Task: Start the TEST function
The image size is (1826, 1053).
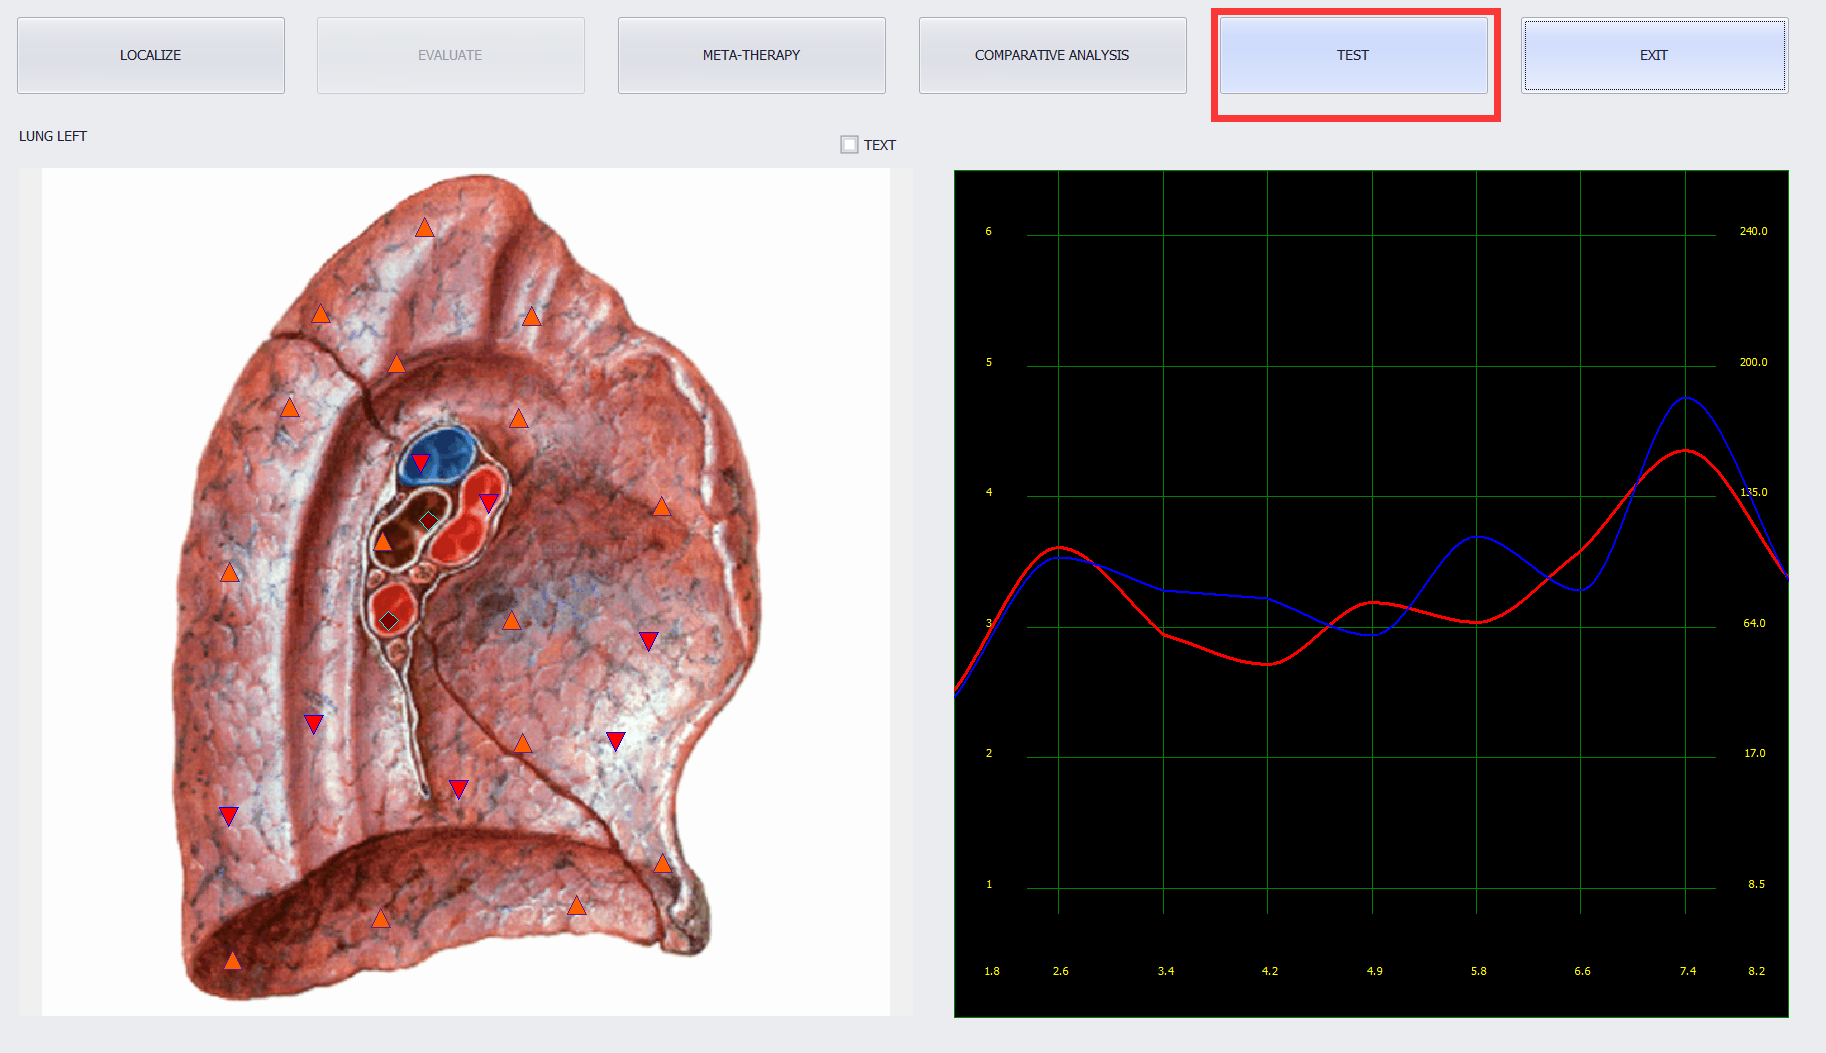Action: coord(1354,55)
